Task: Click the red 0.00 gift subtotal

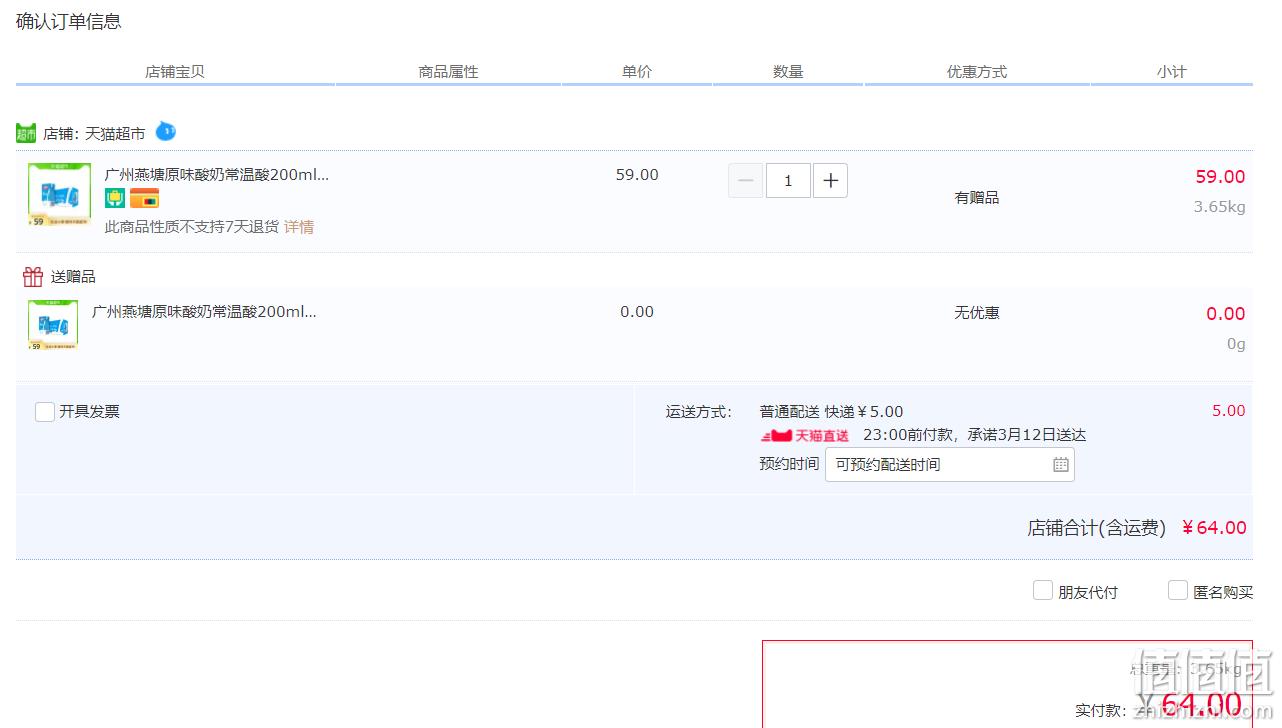Action: 1225,314
